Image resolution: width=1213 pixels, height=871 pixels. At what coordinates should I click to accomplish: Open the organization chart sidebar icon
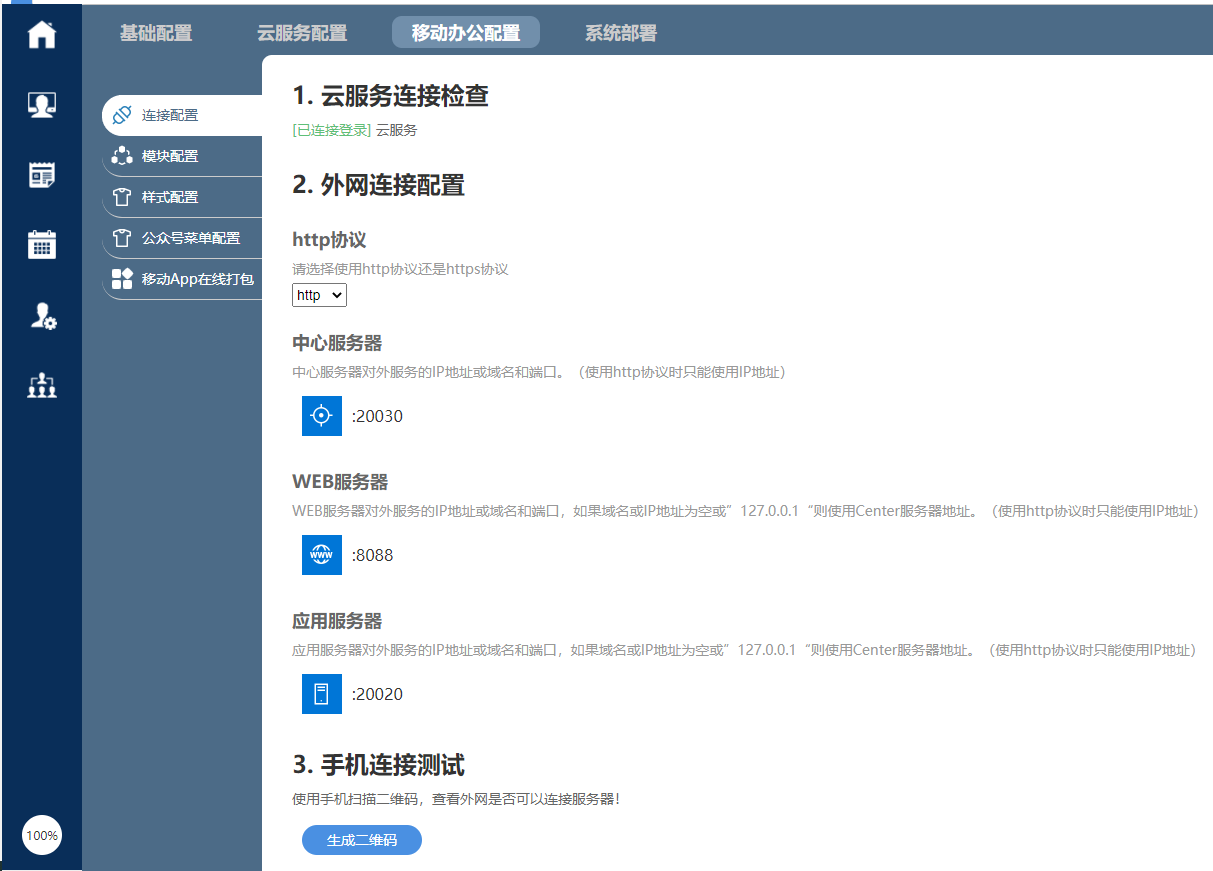click(x=42, y=385)
